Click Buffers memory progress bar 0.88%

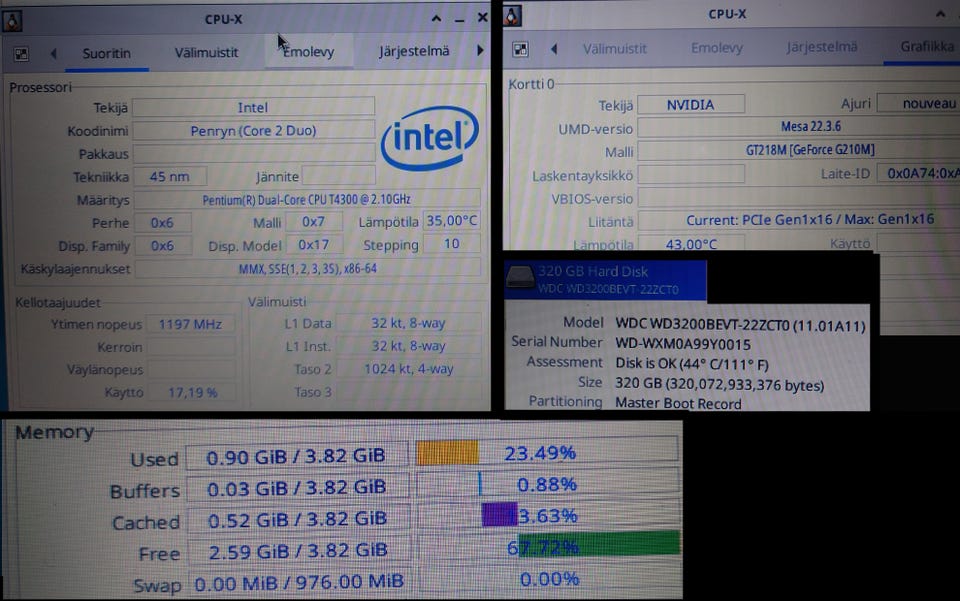tap(547, 484)
